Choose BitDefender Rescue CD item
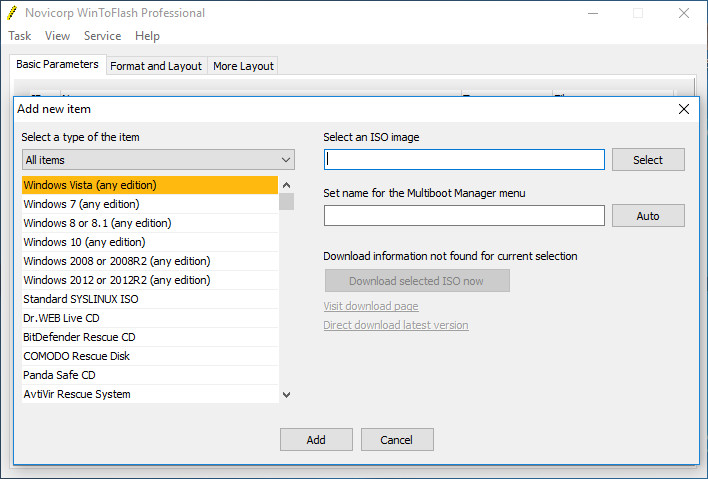Image resolution: width=708 pixels, height=479 pixels. pyautogui.click(x=150, y=337)
